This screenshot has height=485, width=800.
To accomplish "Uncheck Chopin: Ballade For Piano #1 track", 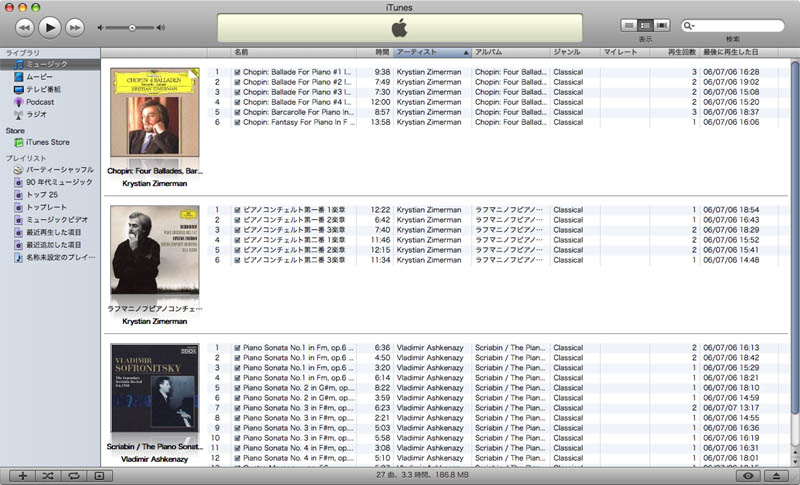I will pyautogui.click(x=237, y=72).
